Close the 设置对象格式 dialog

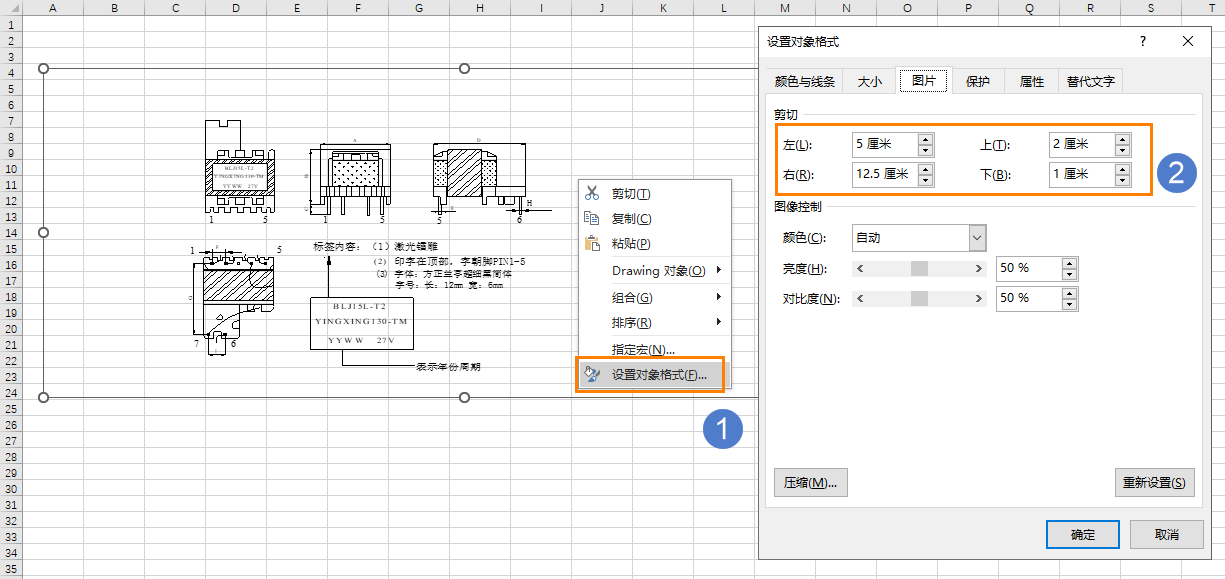(x=1188, y=41)
